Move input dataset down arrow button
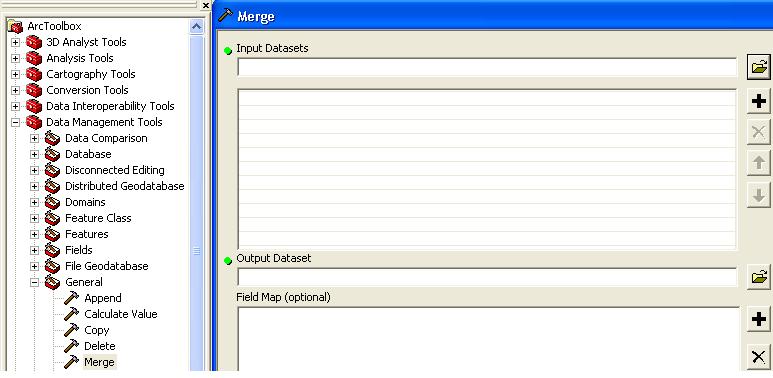This screenshot has width=773, height=378. (x=759, y=195)
